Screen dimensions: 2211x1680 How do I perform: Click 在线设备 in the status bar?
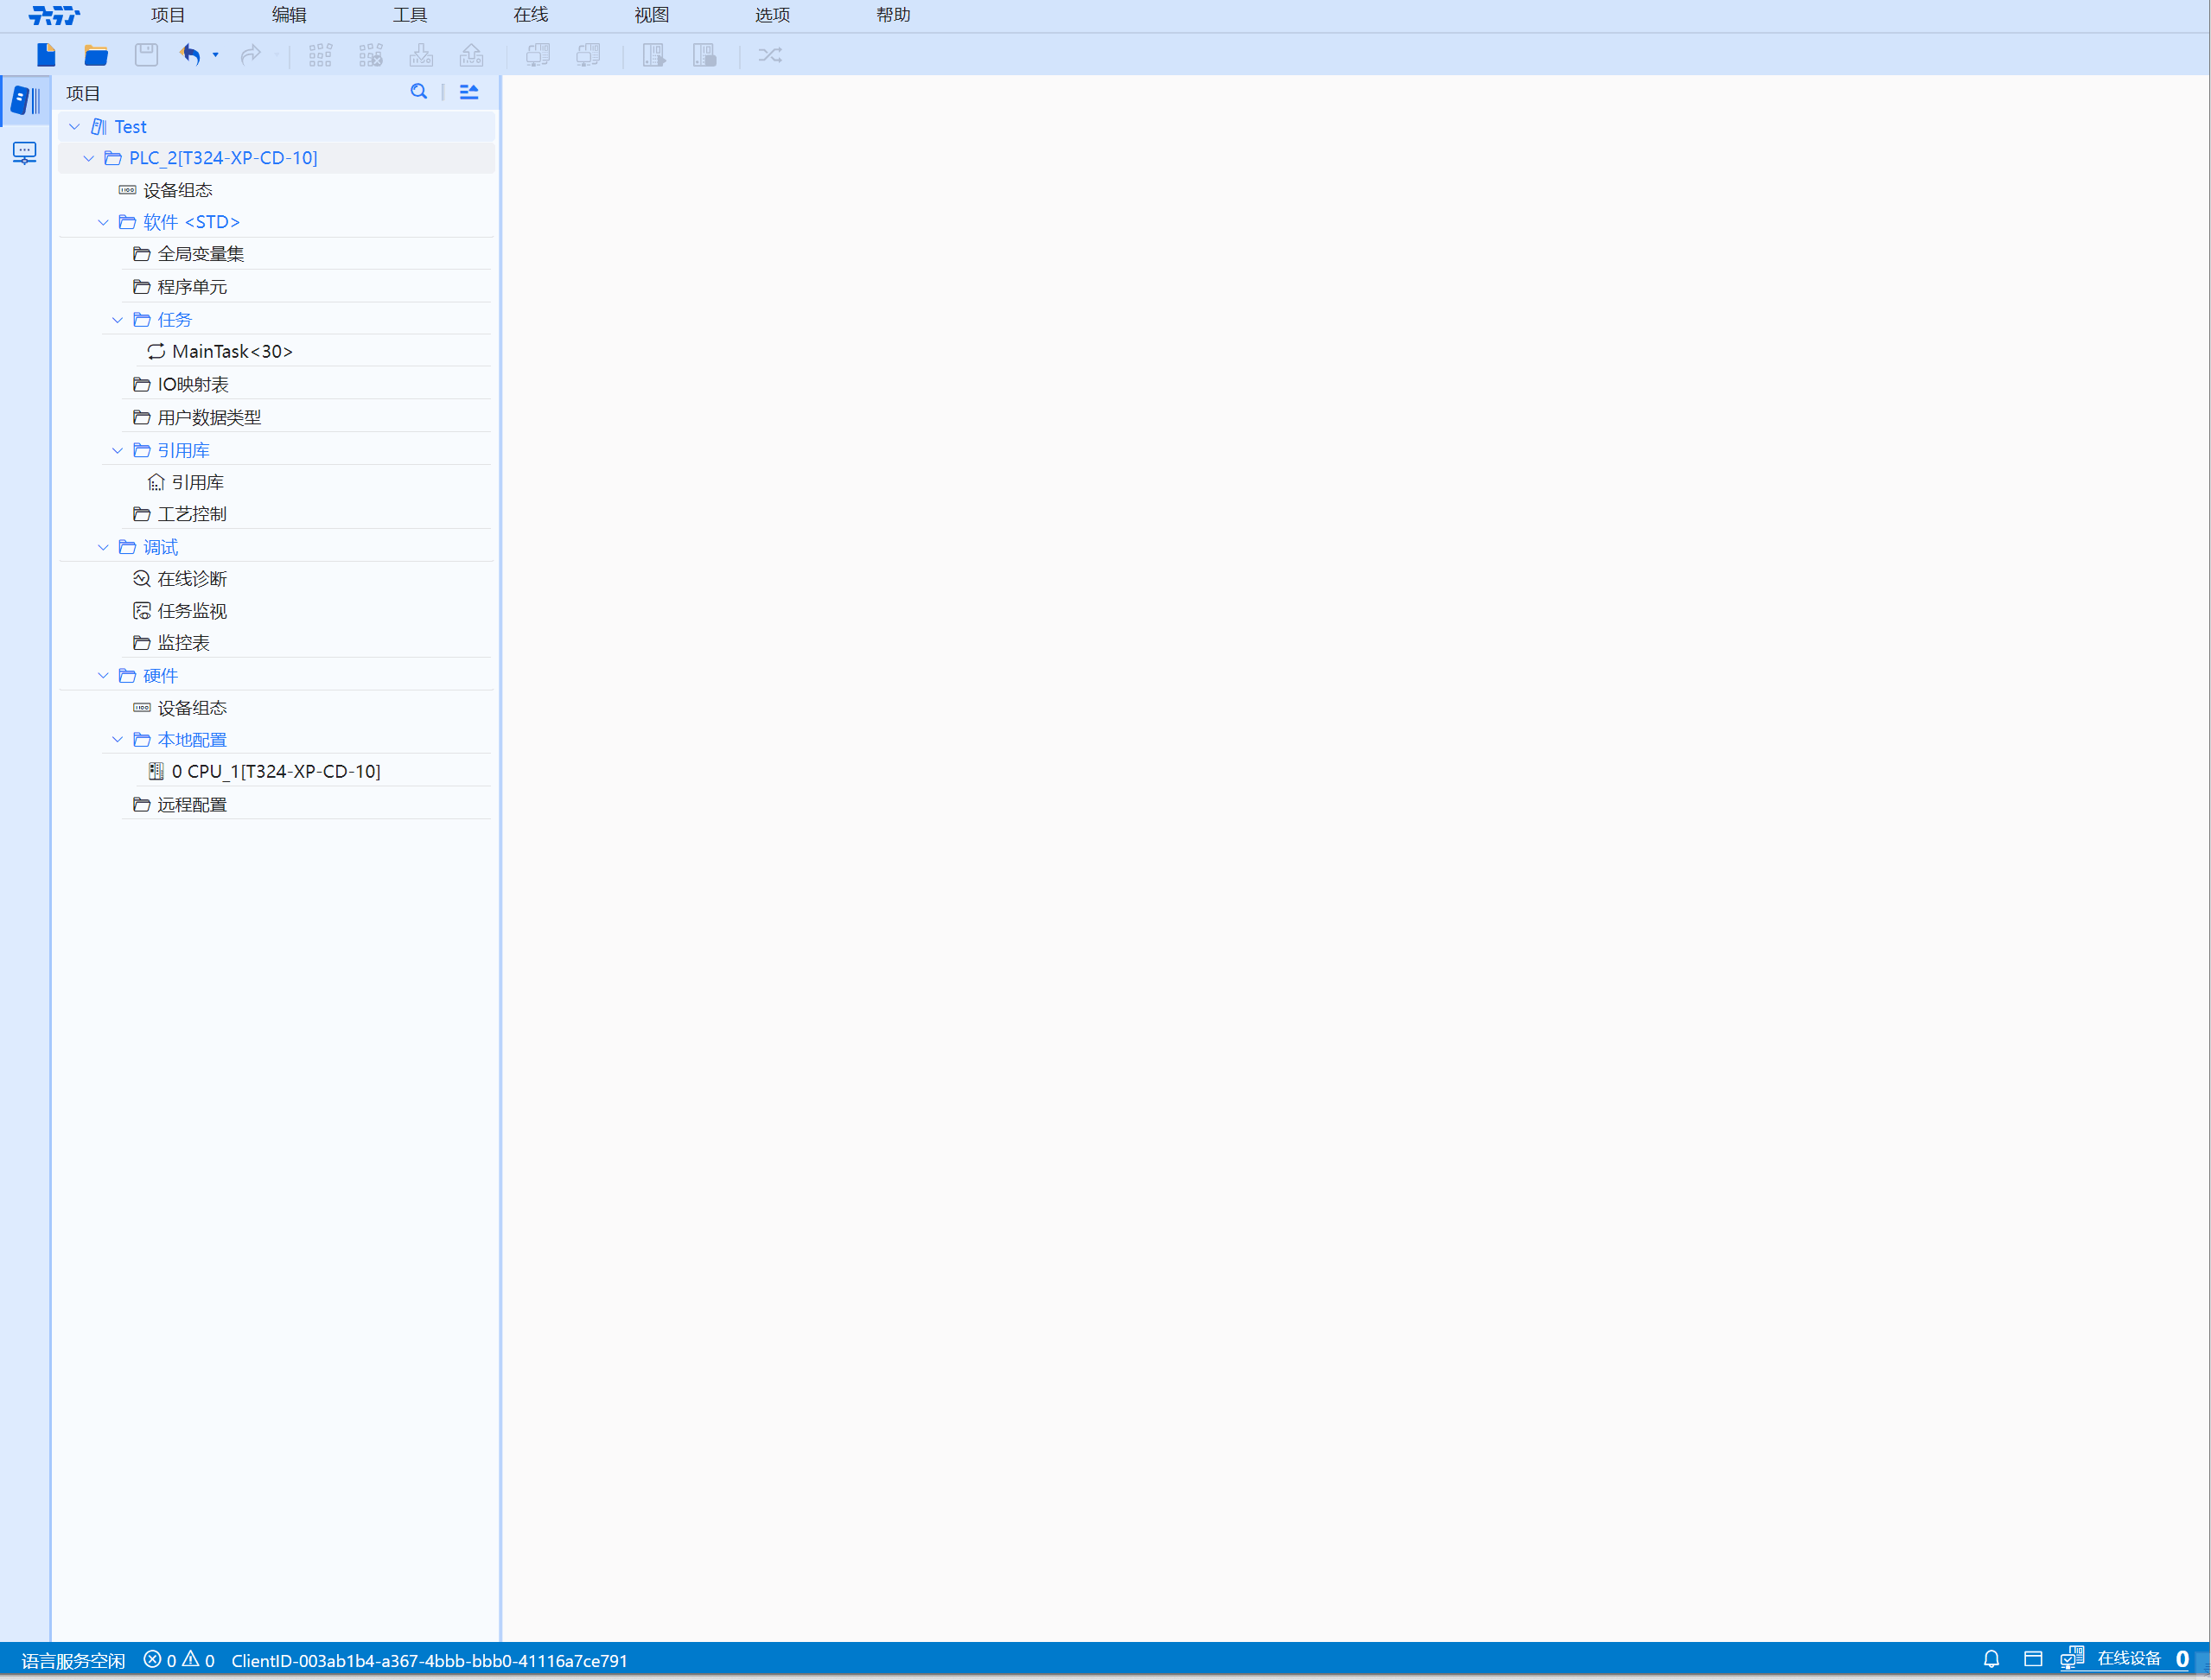pos(2127,1659)
